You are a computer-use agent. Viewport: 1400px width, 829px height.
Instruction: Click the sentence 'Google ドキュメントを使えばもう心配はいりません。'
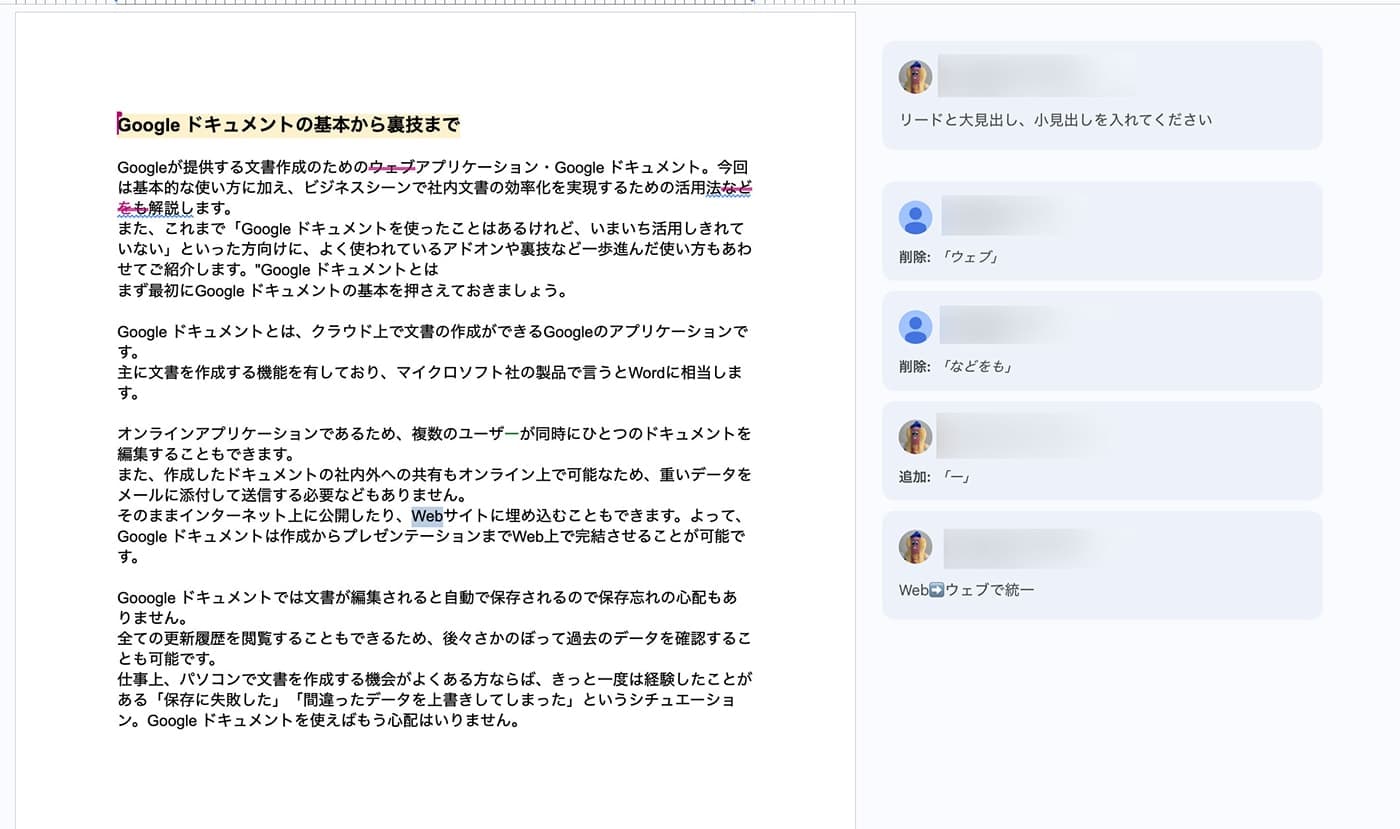(x=334, y=721)
